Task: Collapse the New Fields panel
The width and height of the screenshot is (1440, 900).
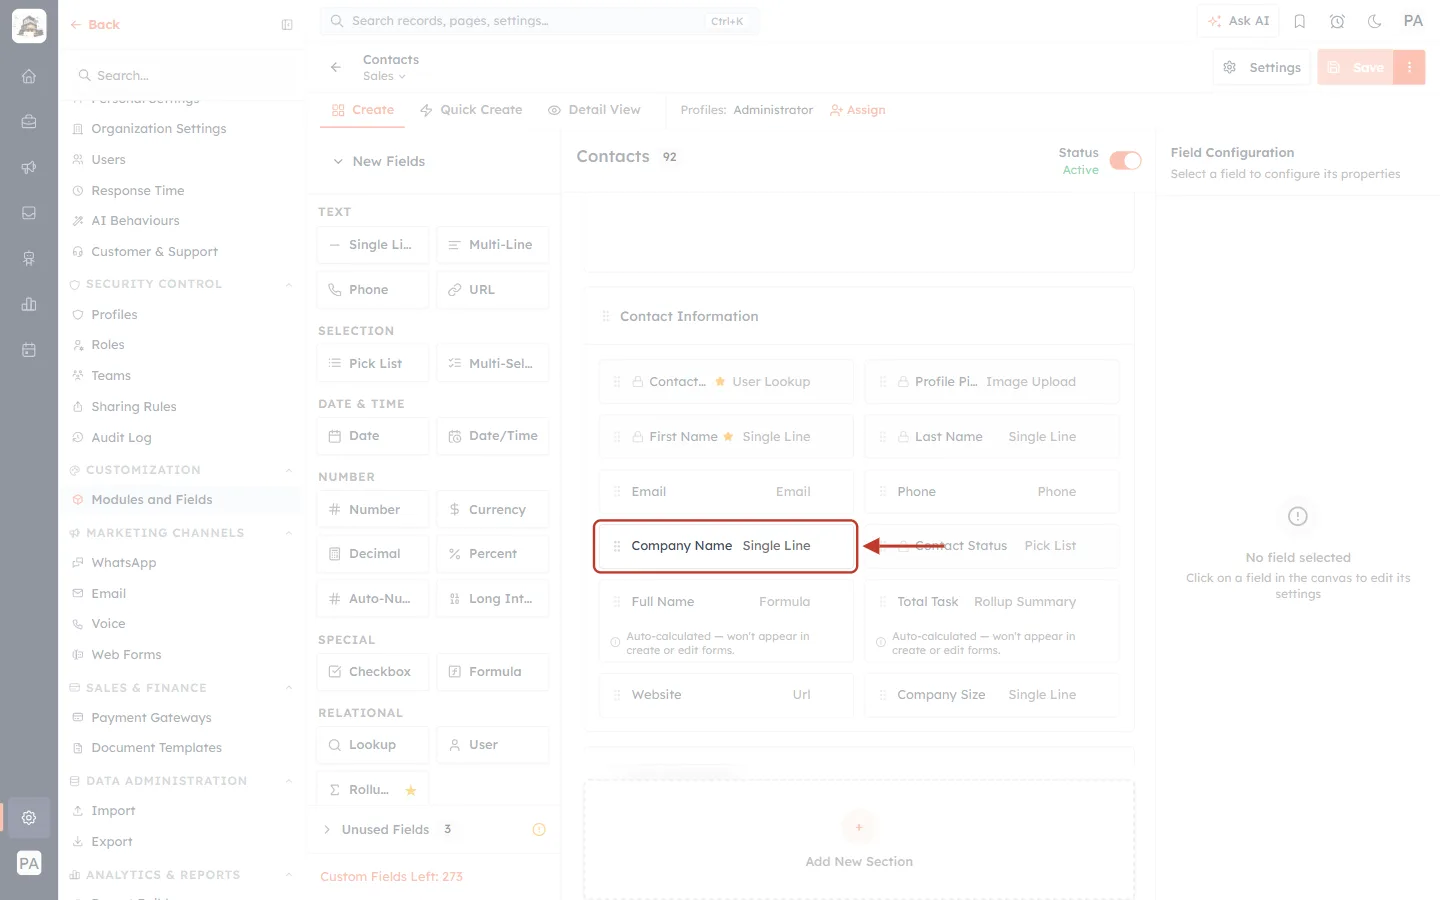Action: pyautogui.click(x=338, y=161)
